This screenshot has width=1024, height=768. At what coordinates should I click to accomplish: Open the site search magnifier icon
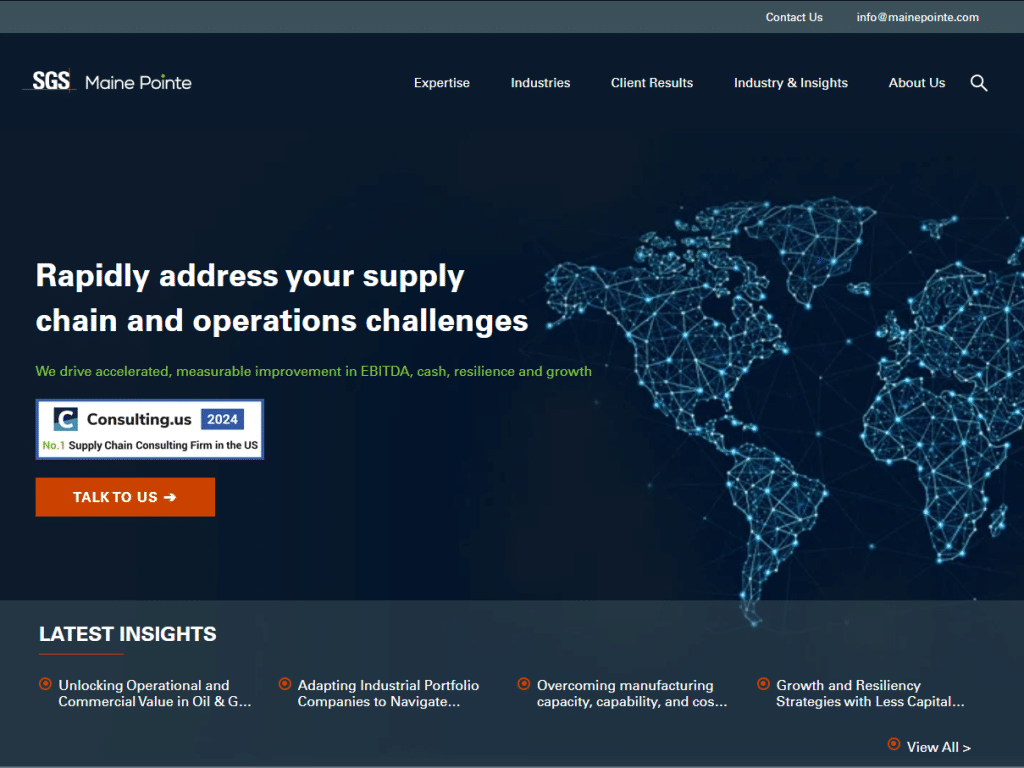click(x=978, y=83)
